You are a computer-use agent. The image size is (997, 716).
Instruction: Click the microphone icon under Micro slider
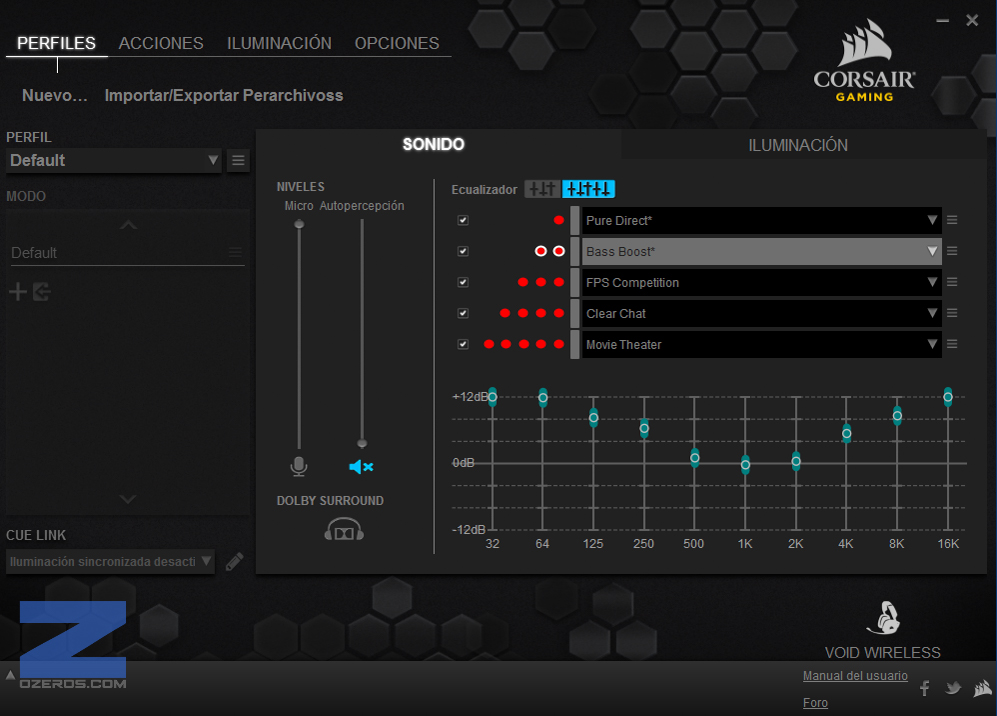click(299, 467)
